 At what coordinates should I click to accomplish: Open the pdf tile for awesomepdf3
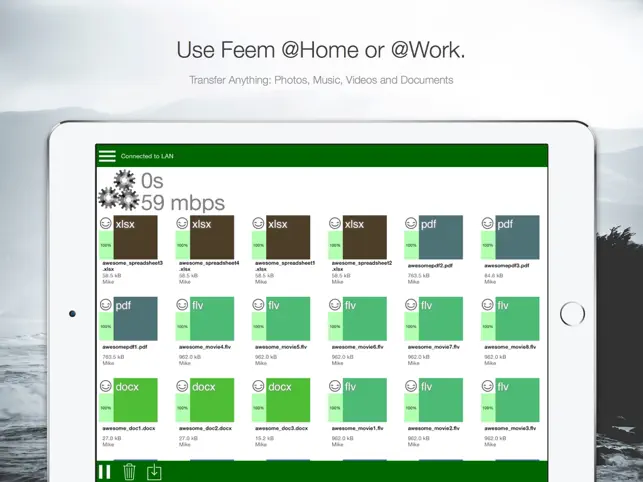pyautogui.click(x=518, y=237)
